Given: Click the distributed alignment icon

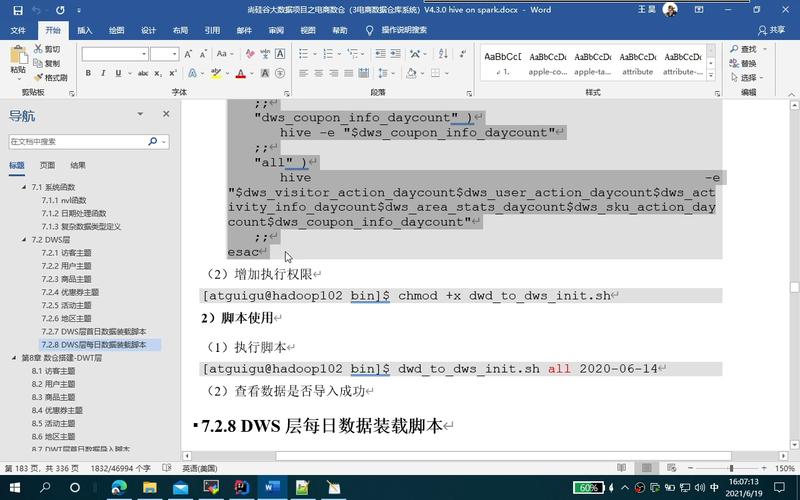Looking at the screenshot, I should [364, 73].
